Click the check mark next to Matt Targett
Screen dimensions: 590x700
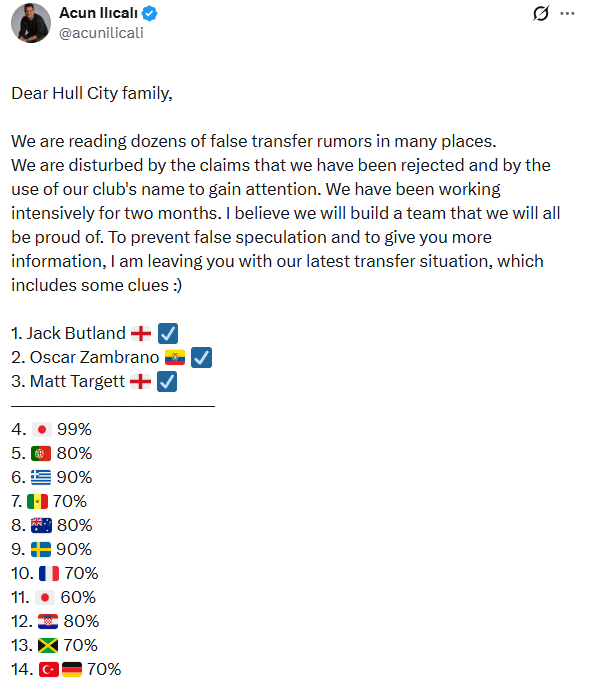click(167, 382)
